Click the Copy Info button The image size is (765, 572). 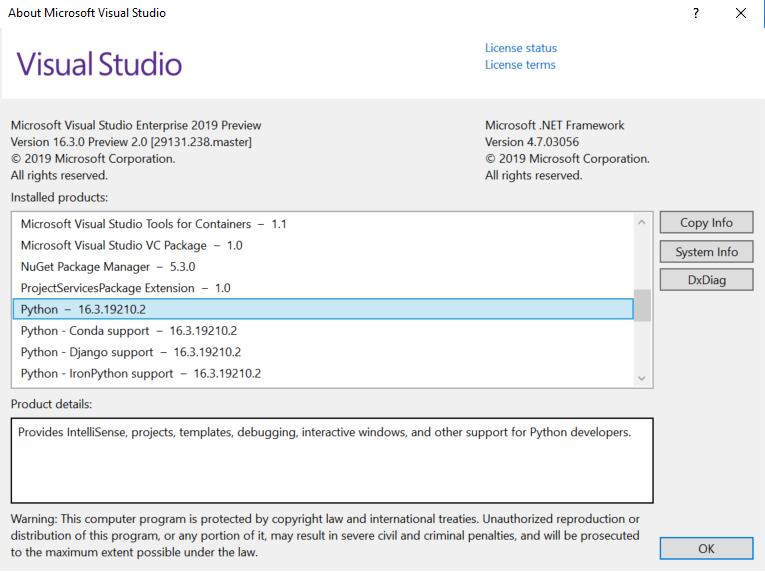tap(706, 223)
